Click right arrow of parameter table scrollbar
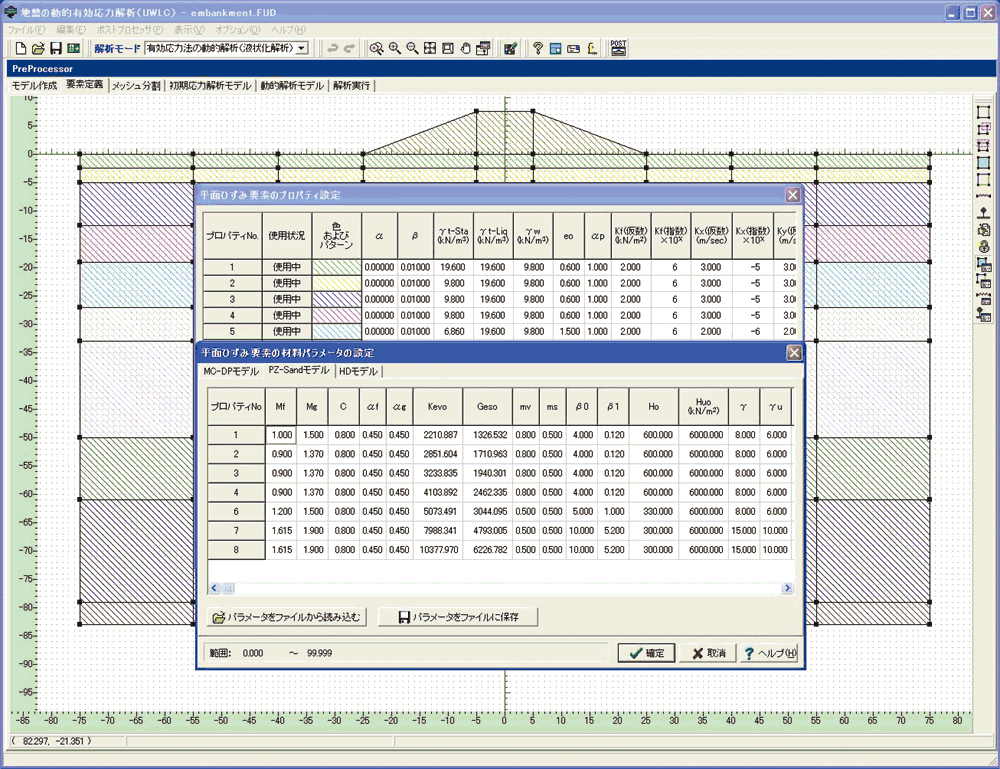This screenshot has height=769, width=1000. [788, 588]
